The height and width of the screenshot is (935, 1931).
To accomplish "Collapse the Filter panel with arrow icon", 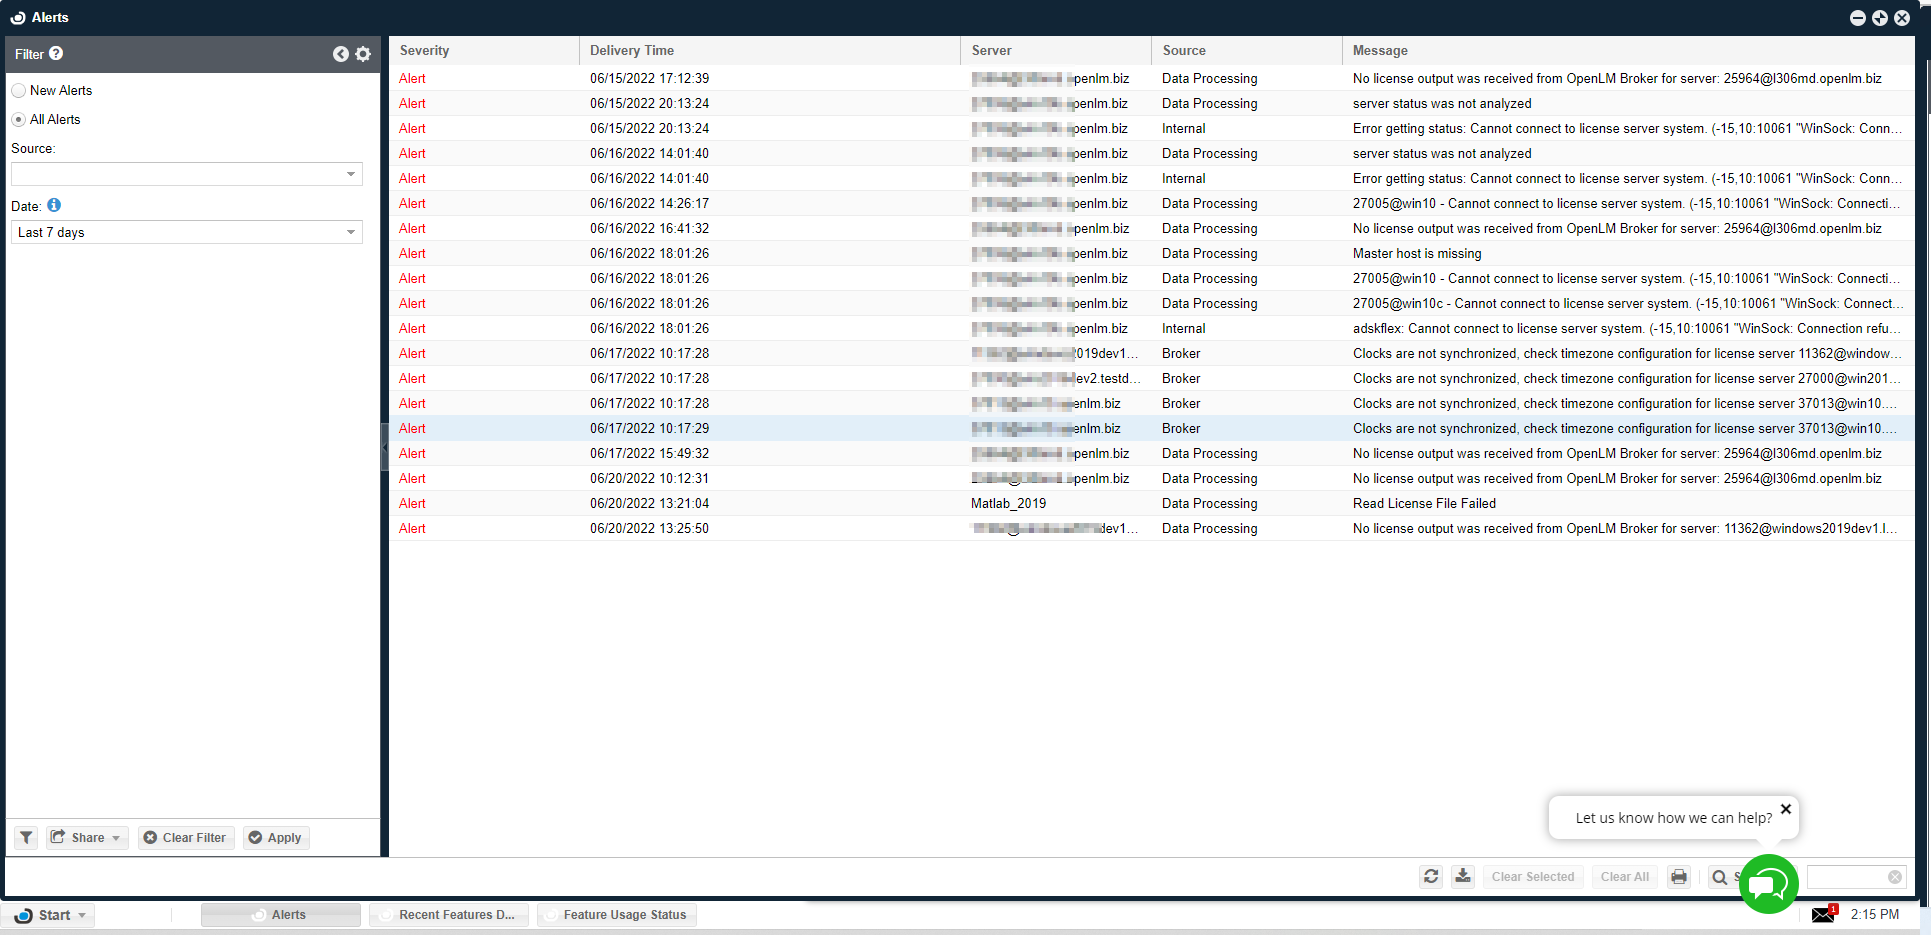I will pos(341,54).
